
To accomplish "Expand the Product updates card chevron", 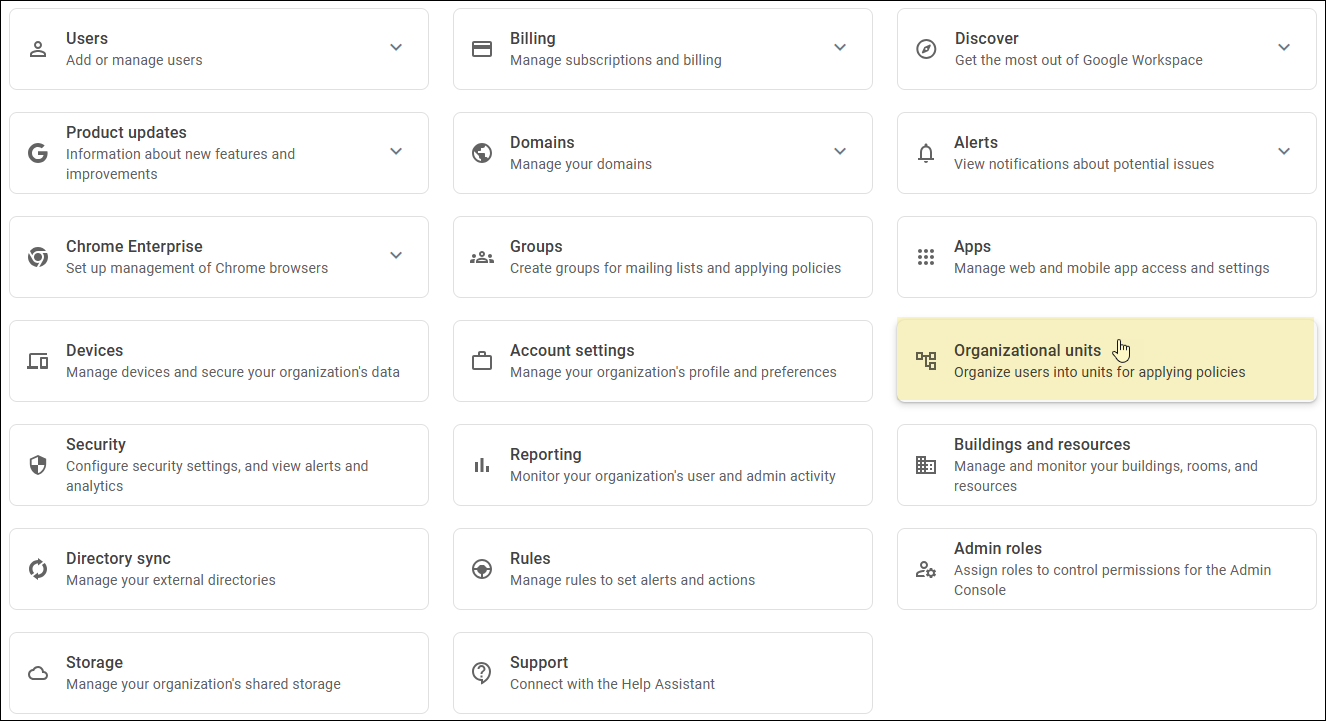I will [x=396, y=151].
